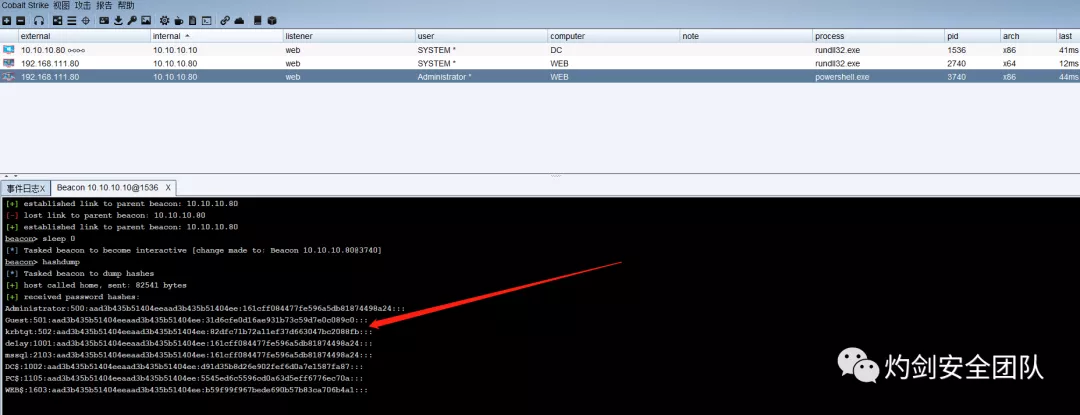Click the book help icon
Image resolution: width=1080 pixels, height=415 pixels.
coord(258,21)
